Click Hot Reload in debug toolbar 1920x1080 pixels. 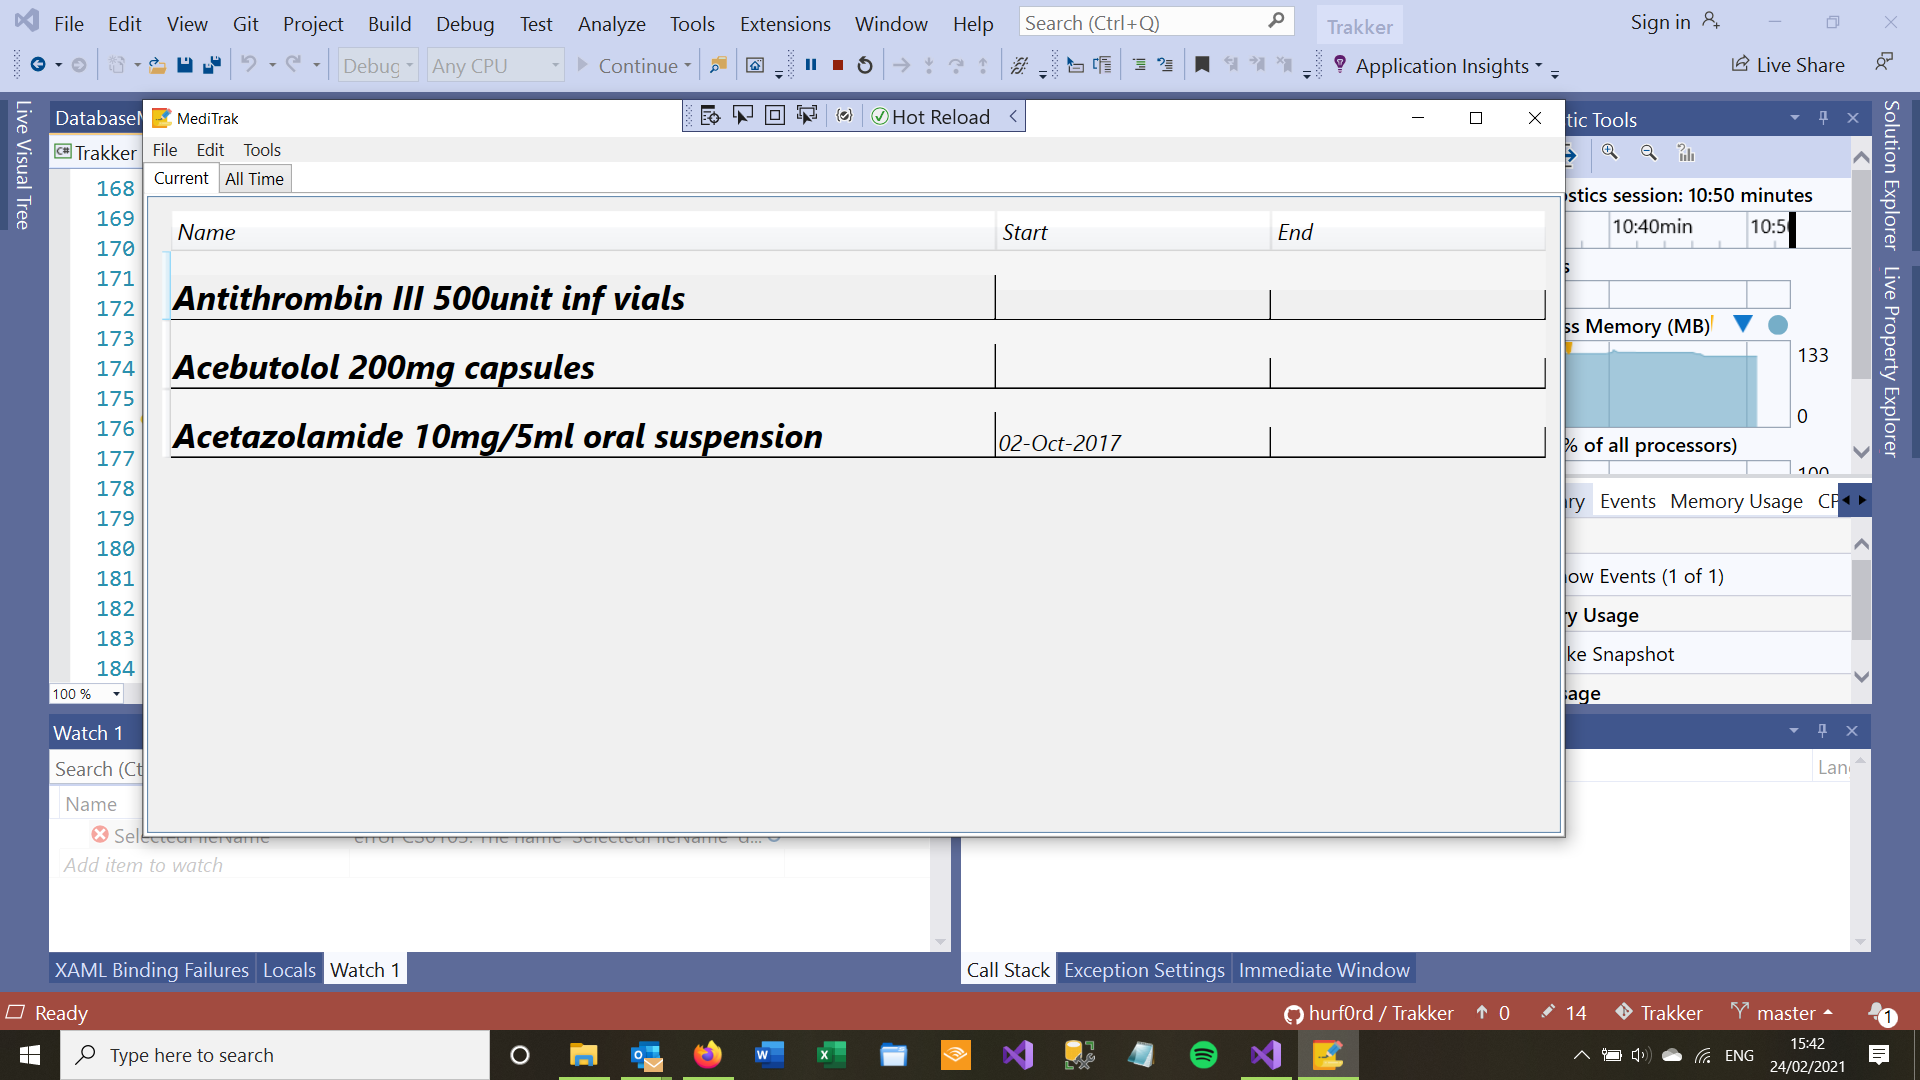point(930,117)
